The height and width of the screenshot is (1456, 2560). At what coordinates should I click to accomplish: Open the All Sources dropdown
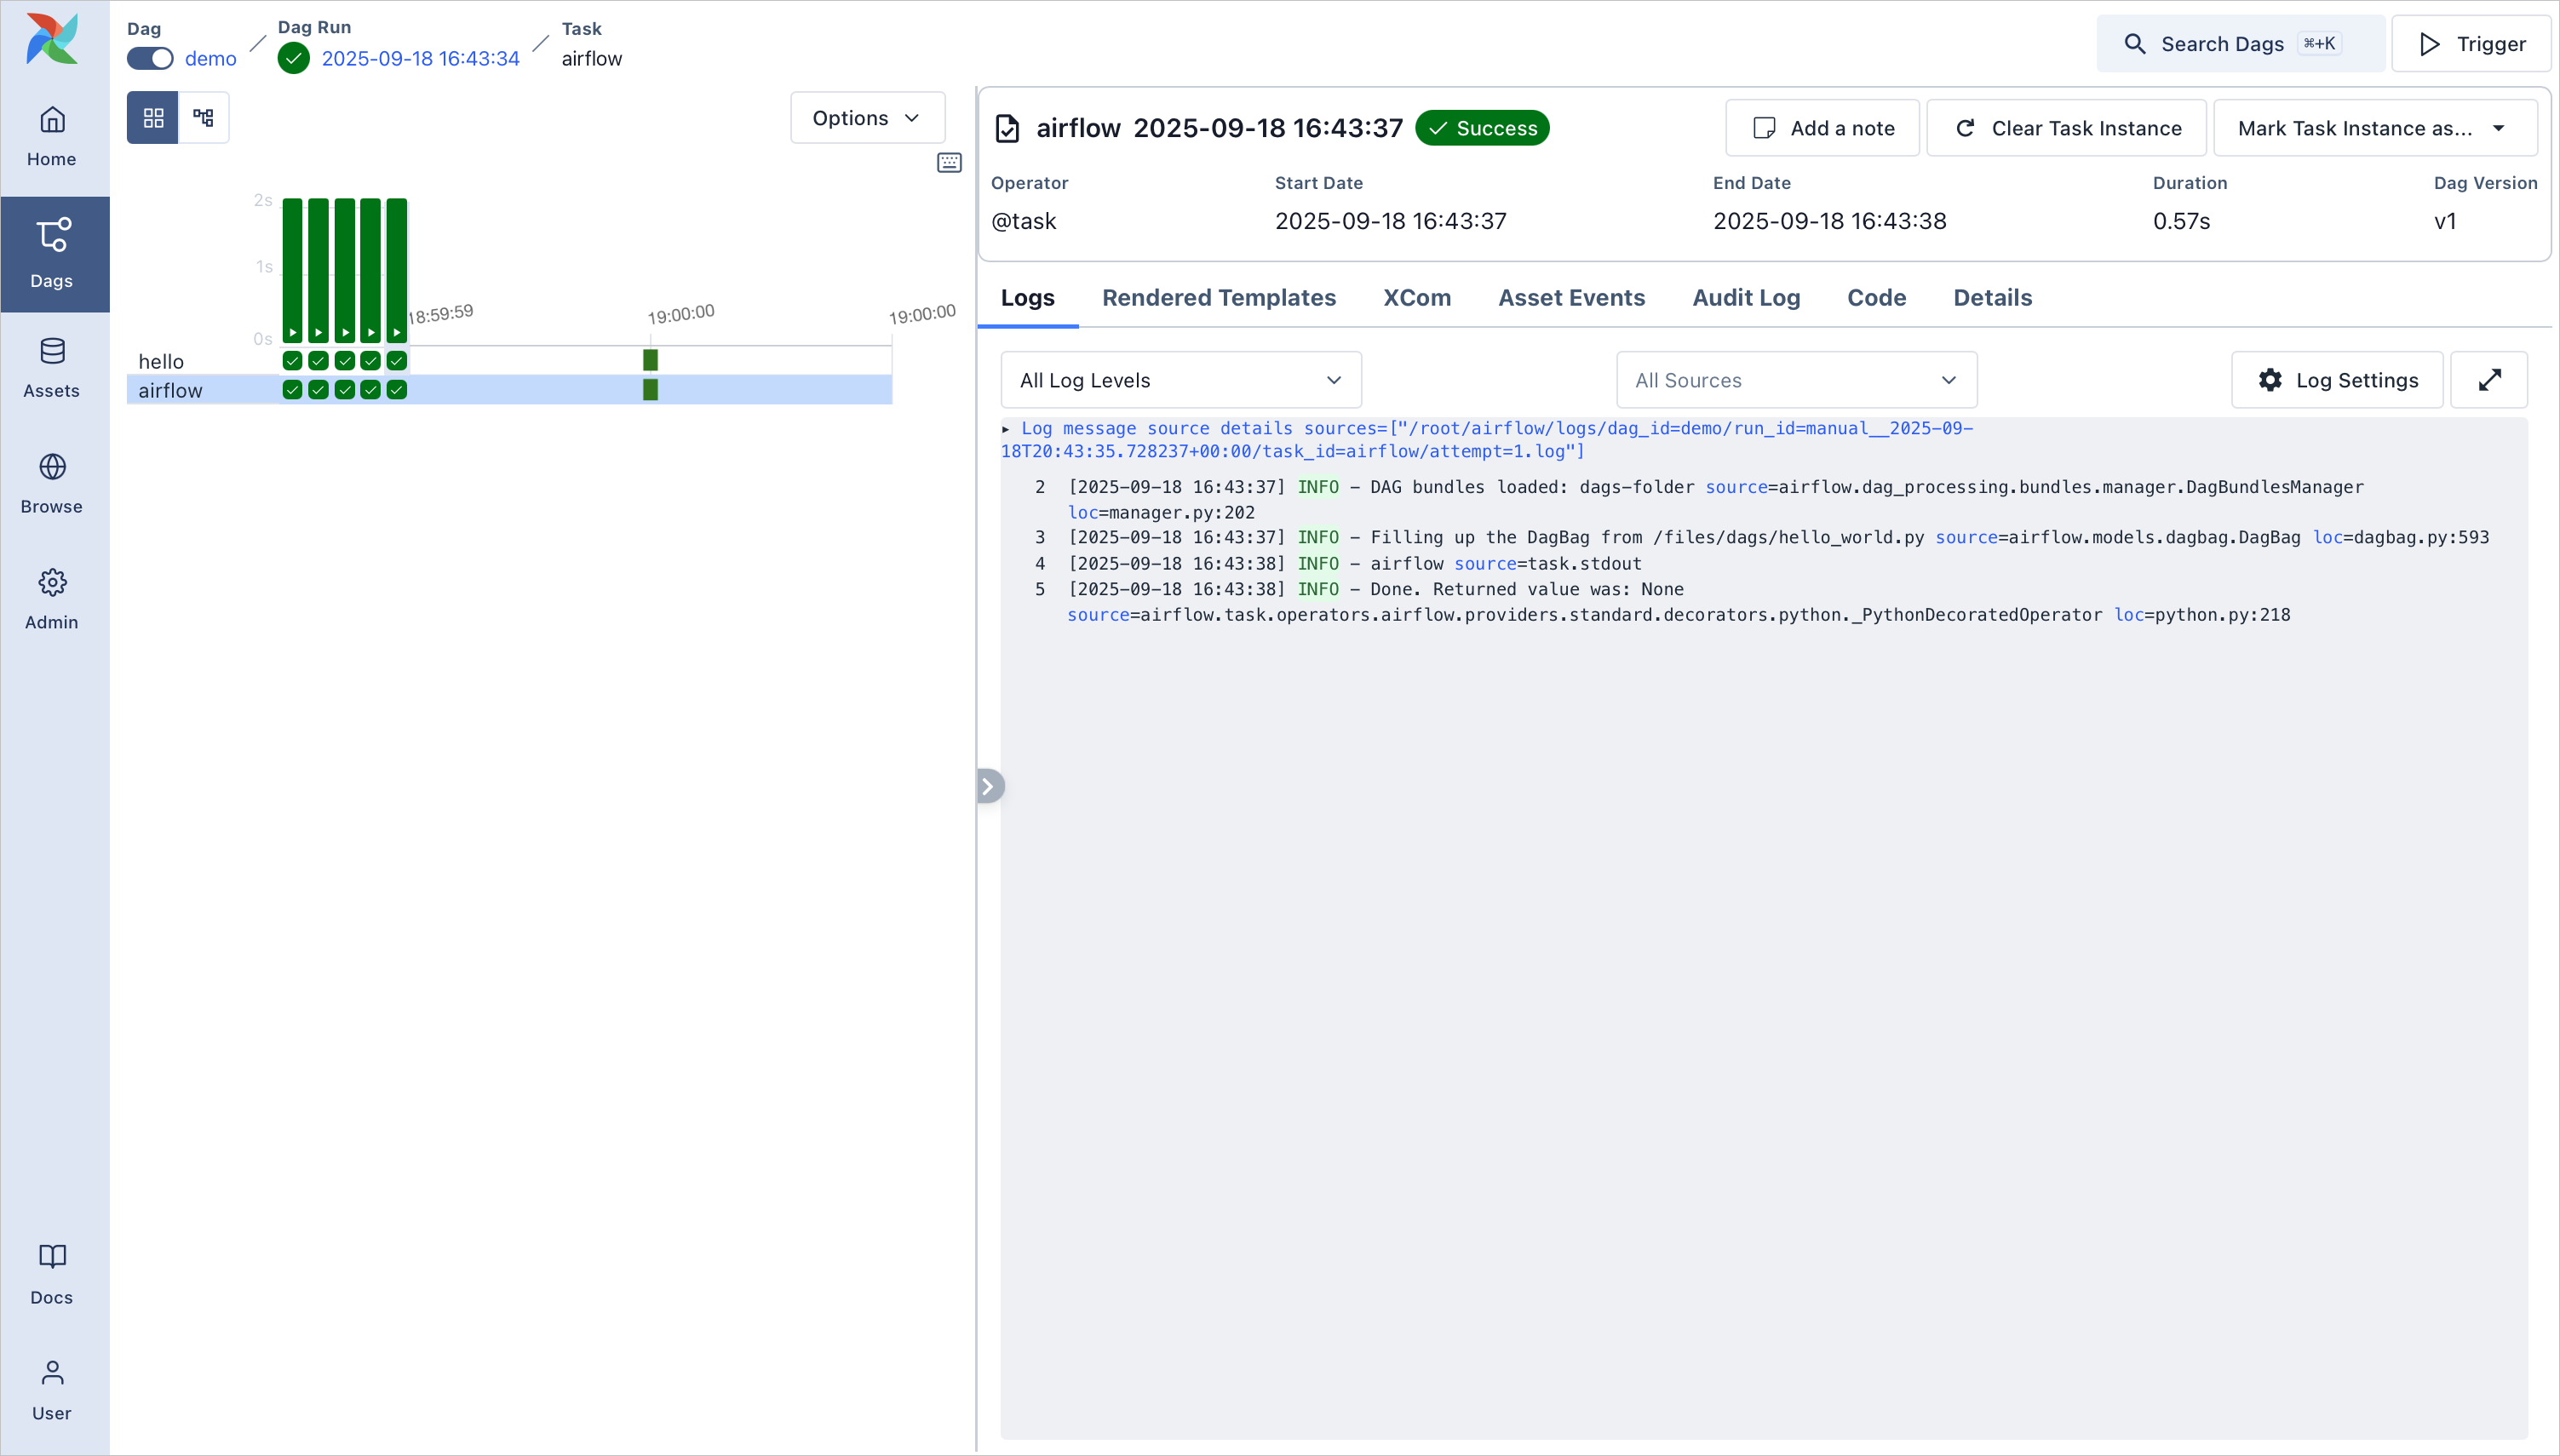[1795, 380]
